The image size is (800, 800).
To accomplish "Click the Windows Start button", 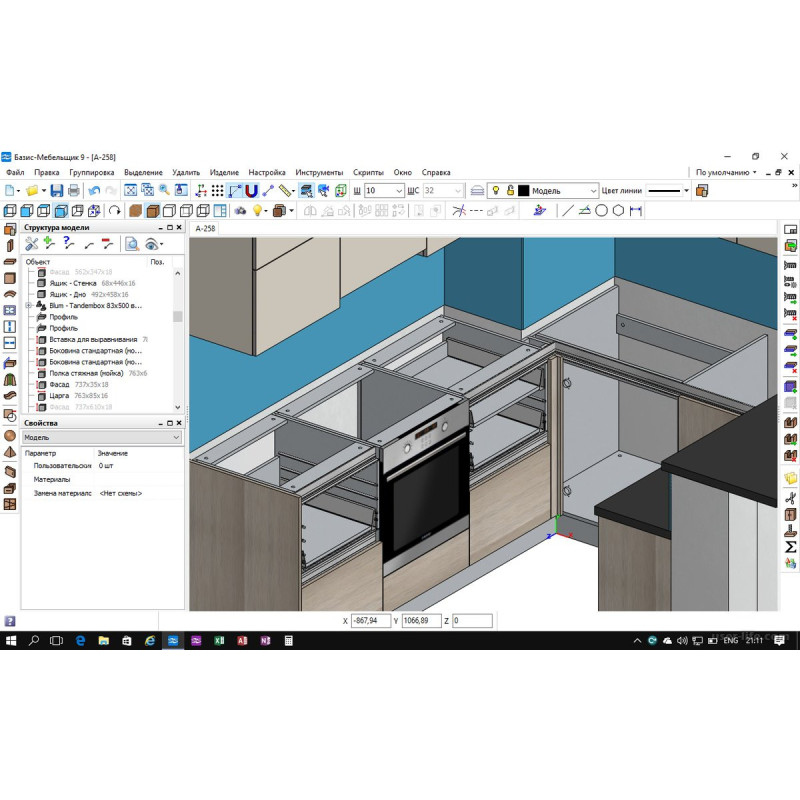I will 11,640.
